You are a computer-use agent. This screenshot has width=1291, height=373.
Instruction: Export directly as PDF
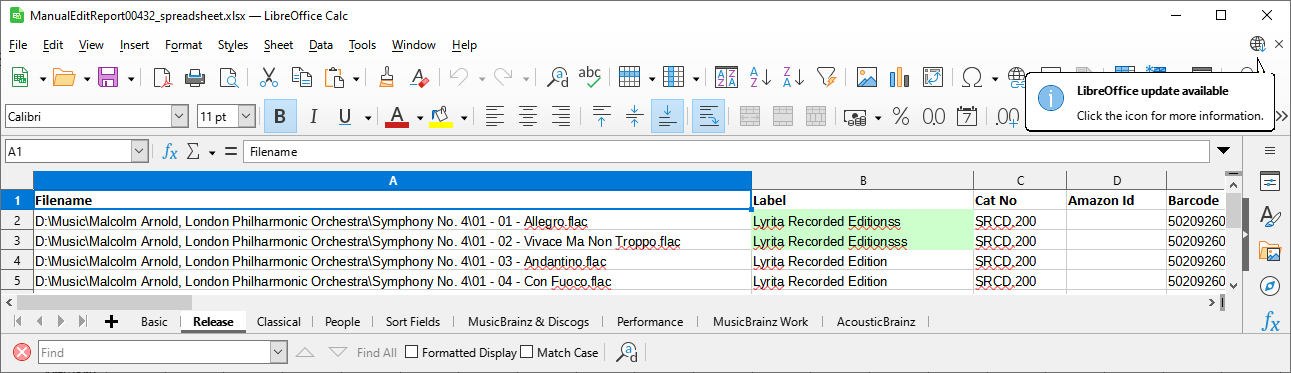pyautogui.click(x=162, y=77)
